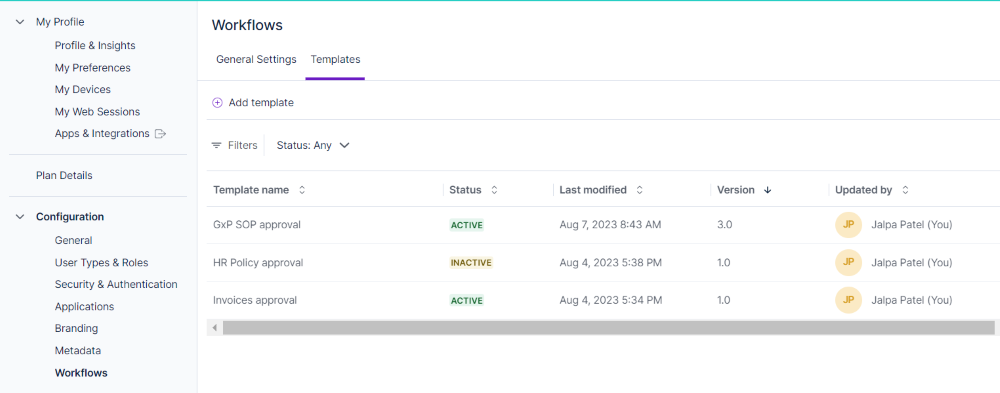
Task: Open the HR Policy approval template
Action: click(258, 263)
